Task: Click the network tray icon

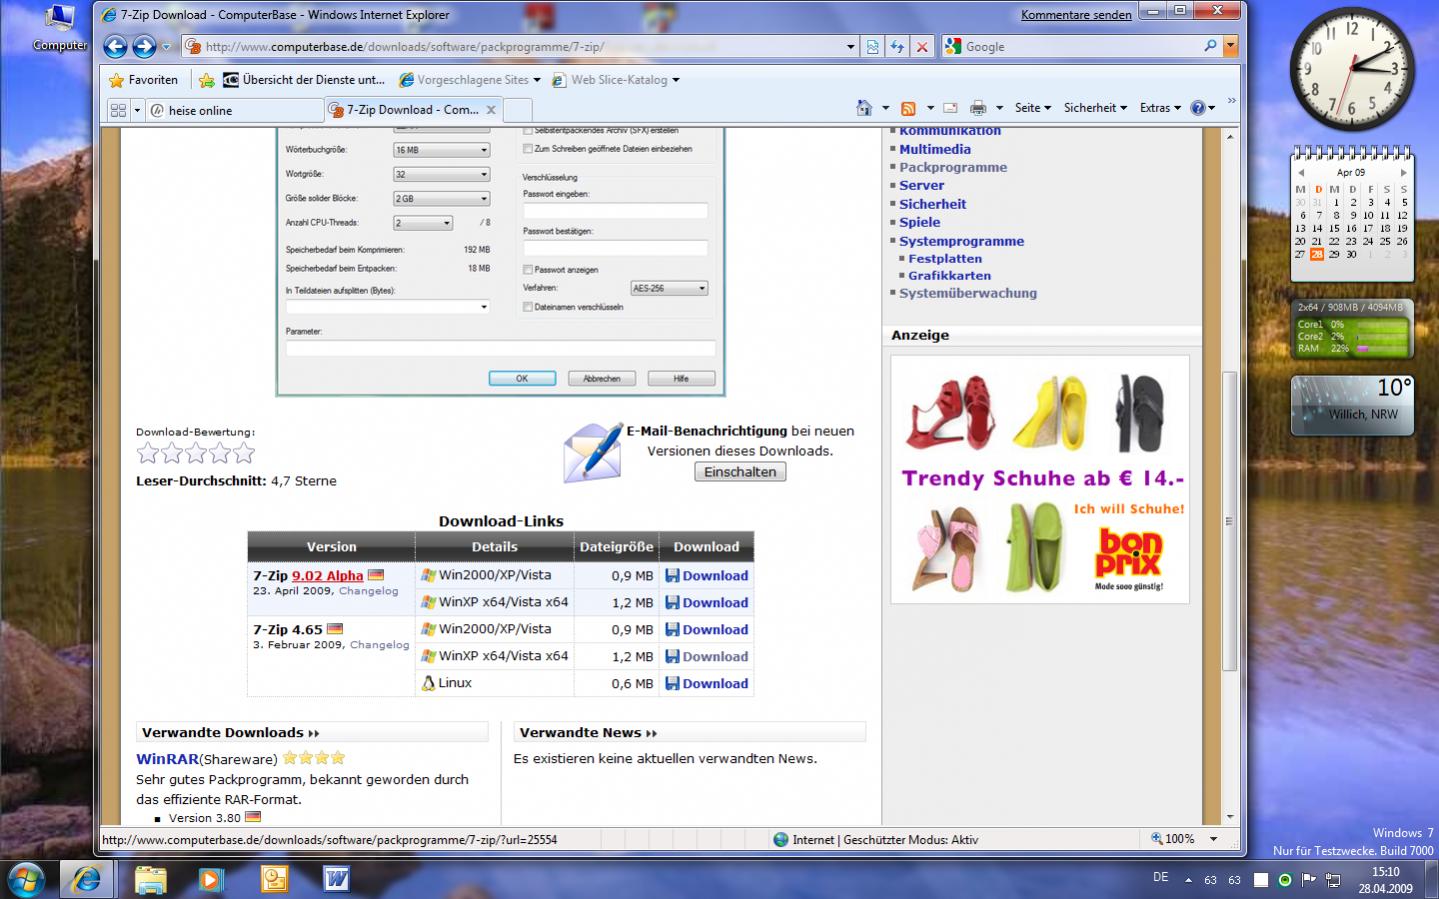Action: (x=1334, y=880)
